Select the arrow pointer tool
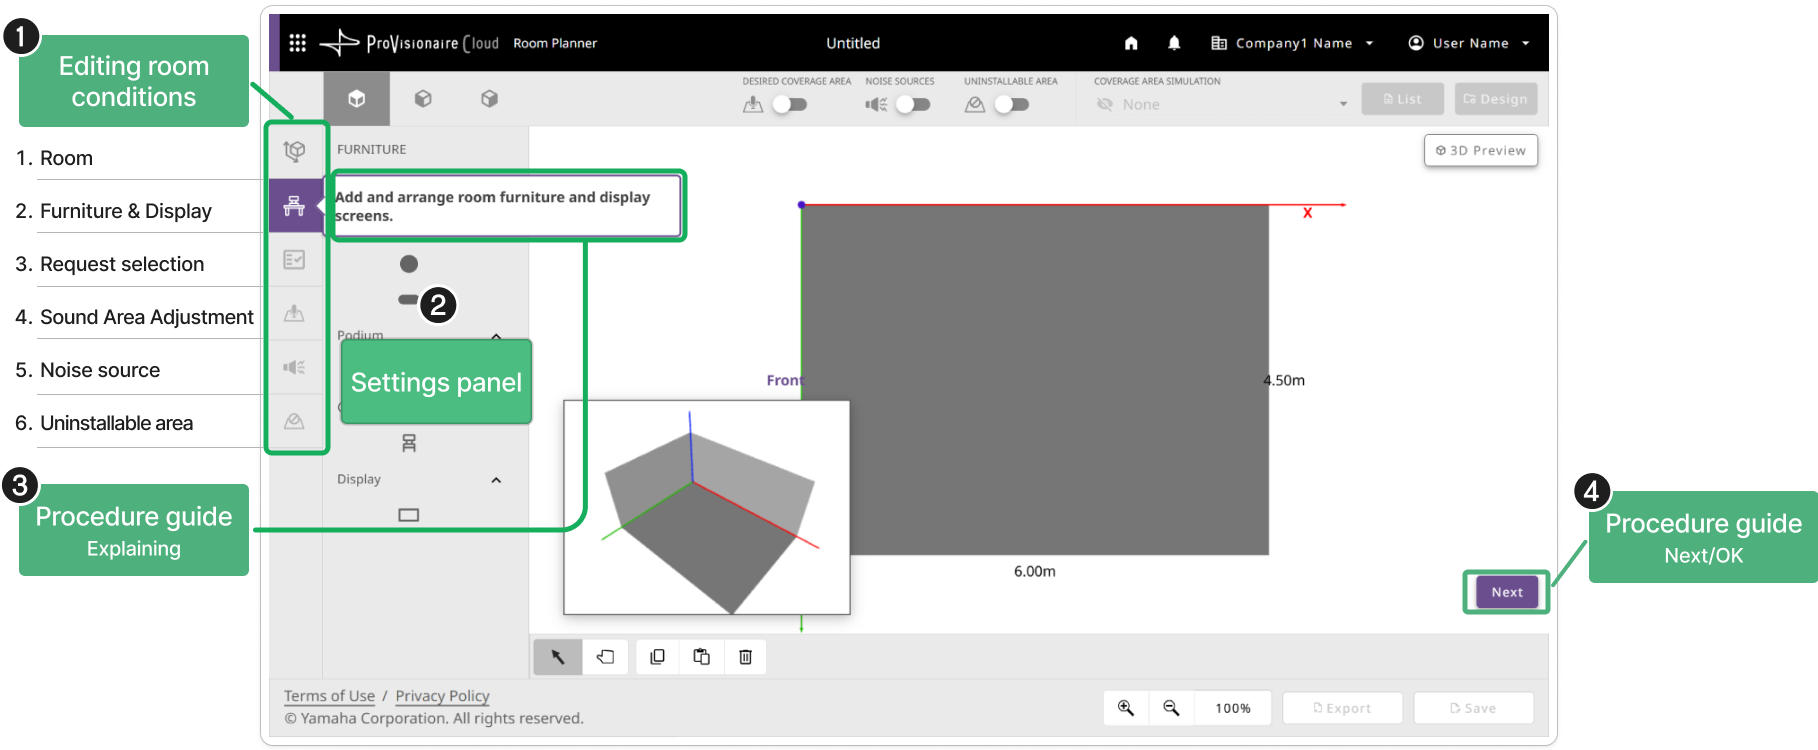The width and height of the screenshot is (1818, 750). click(x=558, y=657)
